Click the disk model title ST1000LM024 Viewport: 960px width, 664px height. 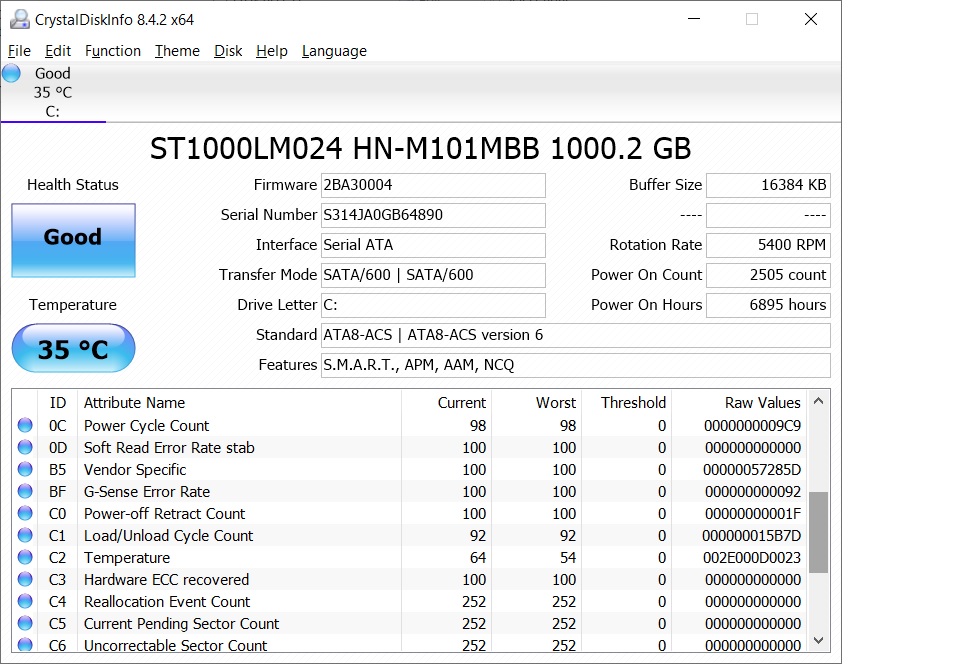tap(421, 149)
